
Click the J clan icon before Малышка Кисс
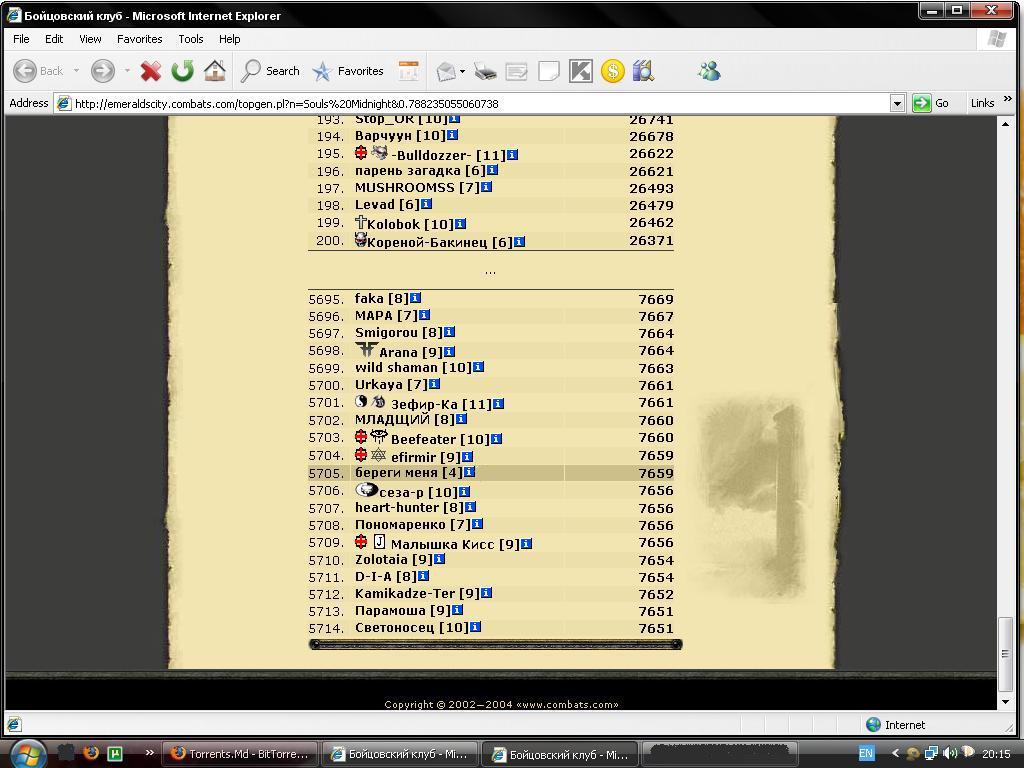coord(379,541)
